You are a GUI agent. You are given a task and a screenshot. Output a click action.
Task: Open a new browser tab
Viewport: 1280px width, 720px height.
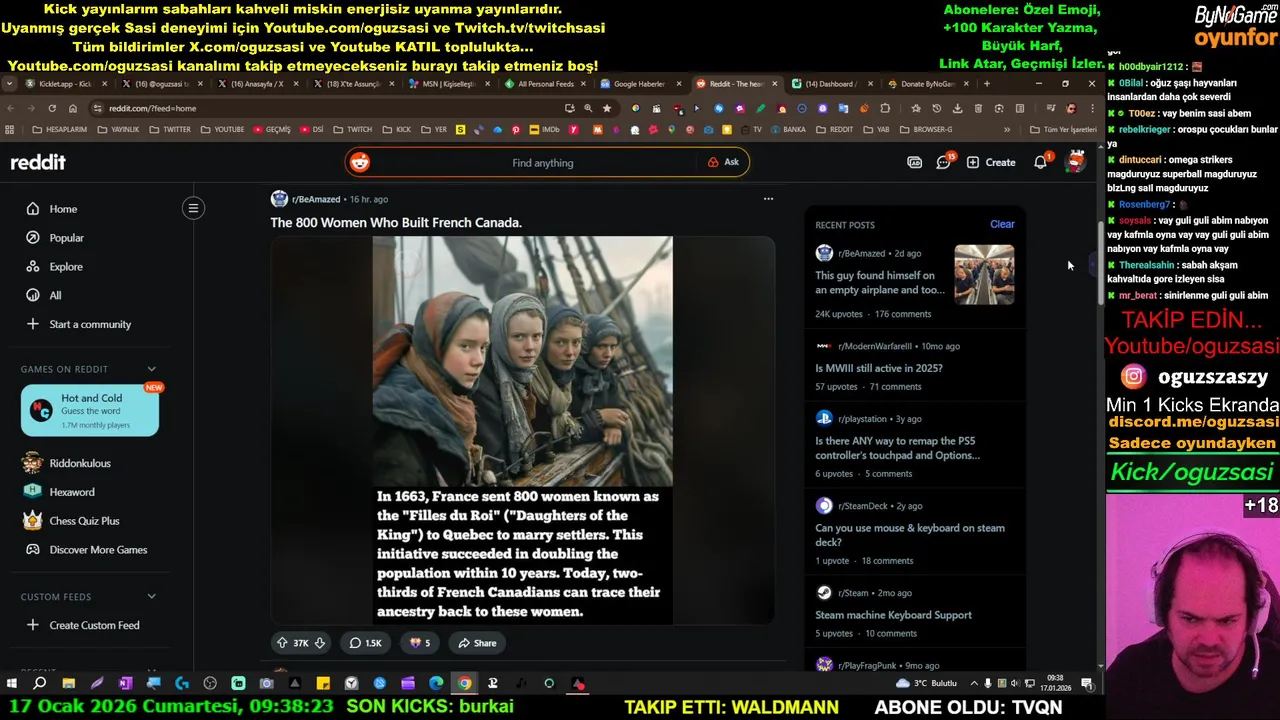[x=986, y=84]
